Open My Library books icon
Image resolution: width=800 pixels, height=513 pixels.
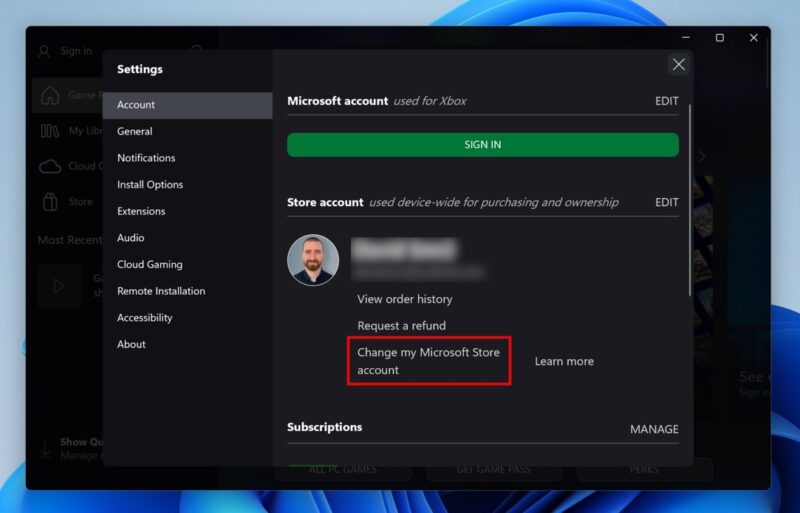(50, 131)
